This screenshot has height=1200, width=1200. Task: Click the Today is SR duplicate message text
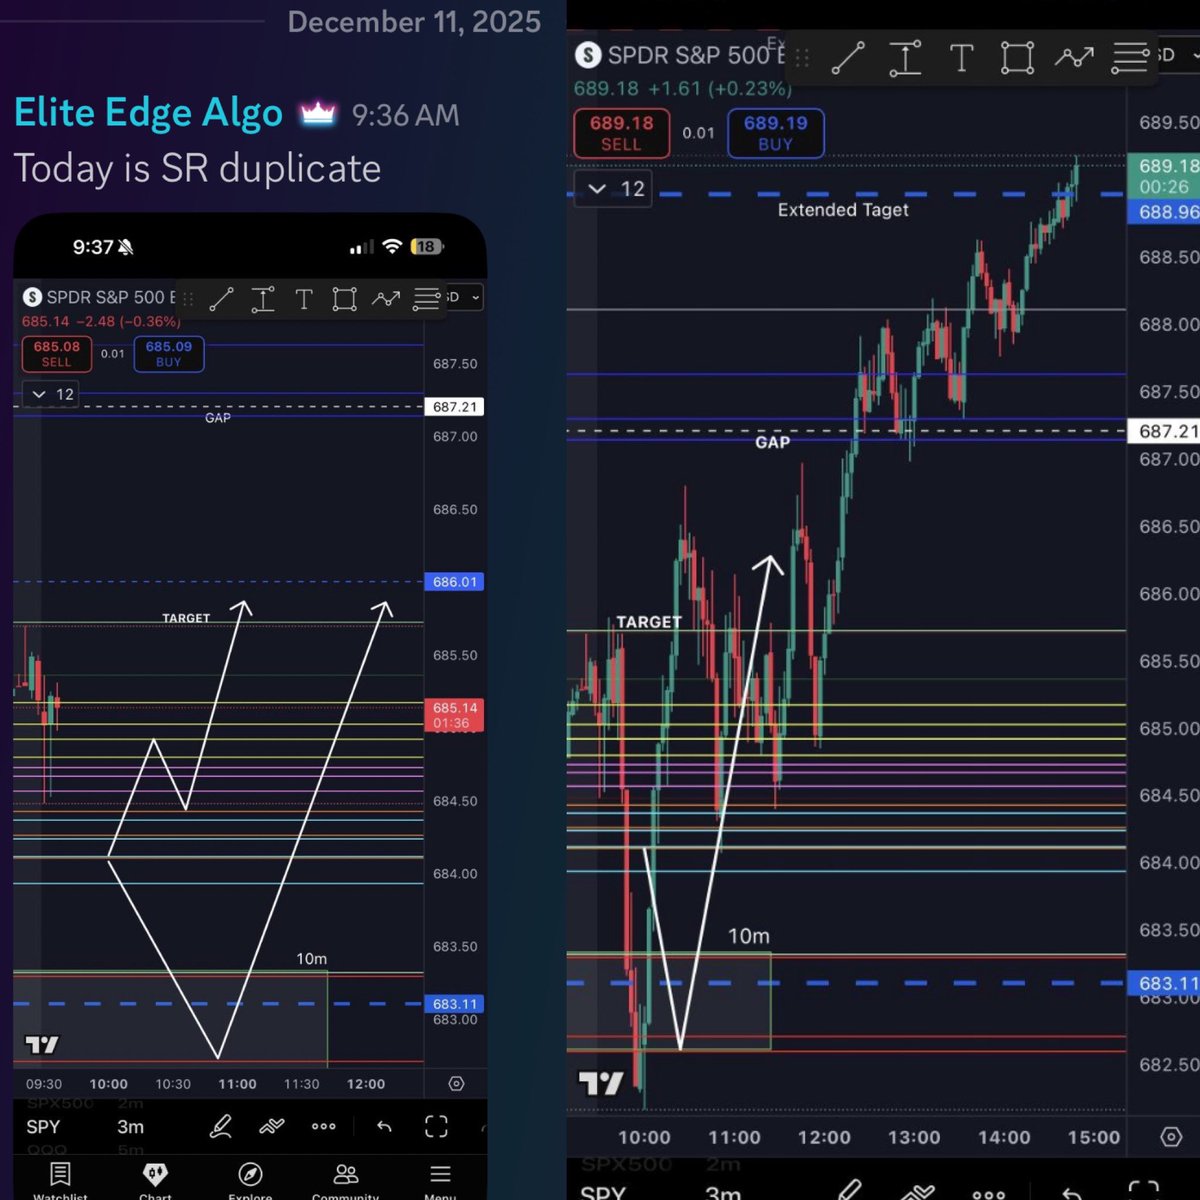[197, 168]
